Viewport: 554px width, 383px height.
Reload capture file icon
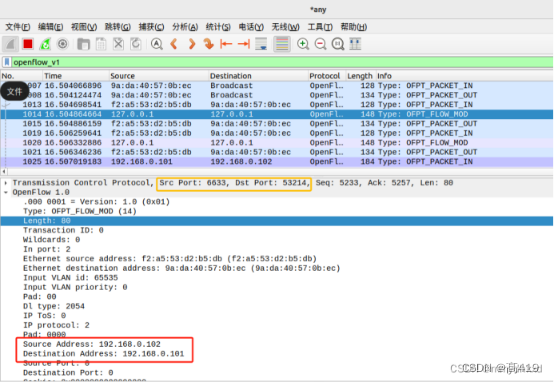click(x=136, y=44)
